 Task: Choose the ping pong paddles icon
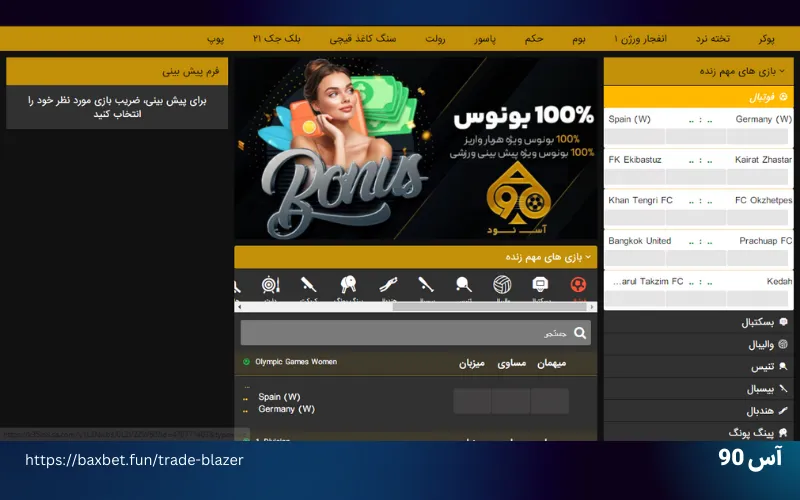(348, 286)
